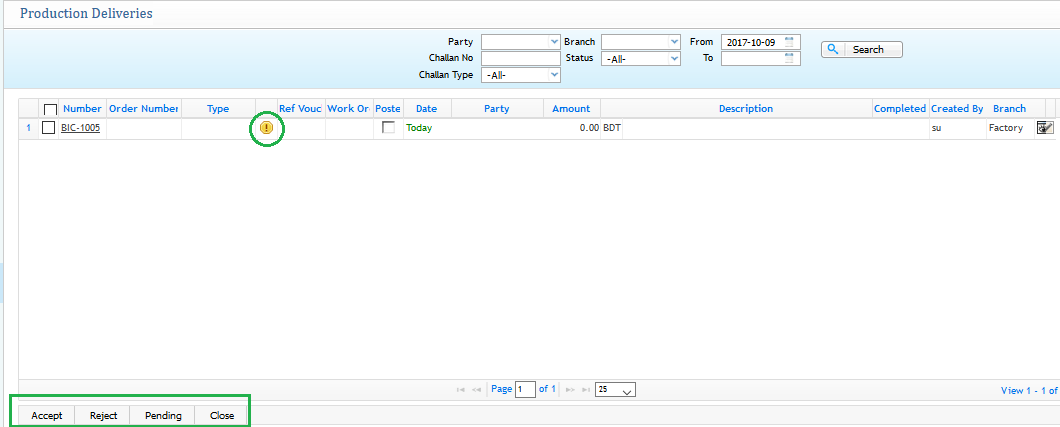Go to the previous page of results
Viewport: 1060px width, 427px height.
click(x=477, y=389)
